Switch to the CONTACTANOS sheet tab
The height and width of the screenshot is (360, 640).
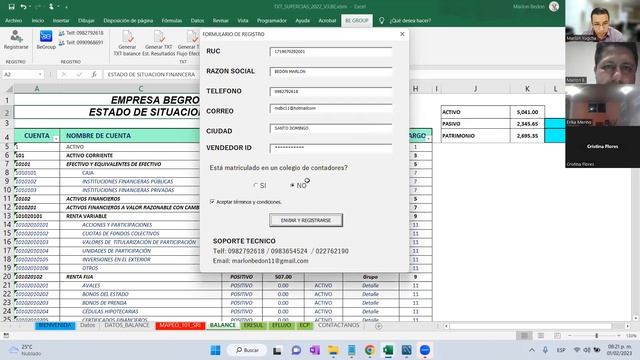click(338, 325)
